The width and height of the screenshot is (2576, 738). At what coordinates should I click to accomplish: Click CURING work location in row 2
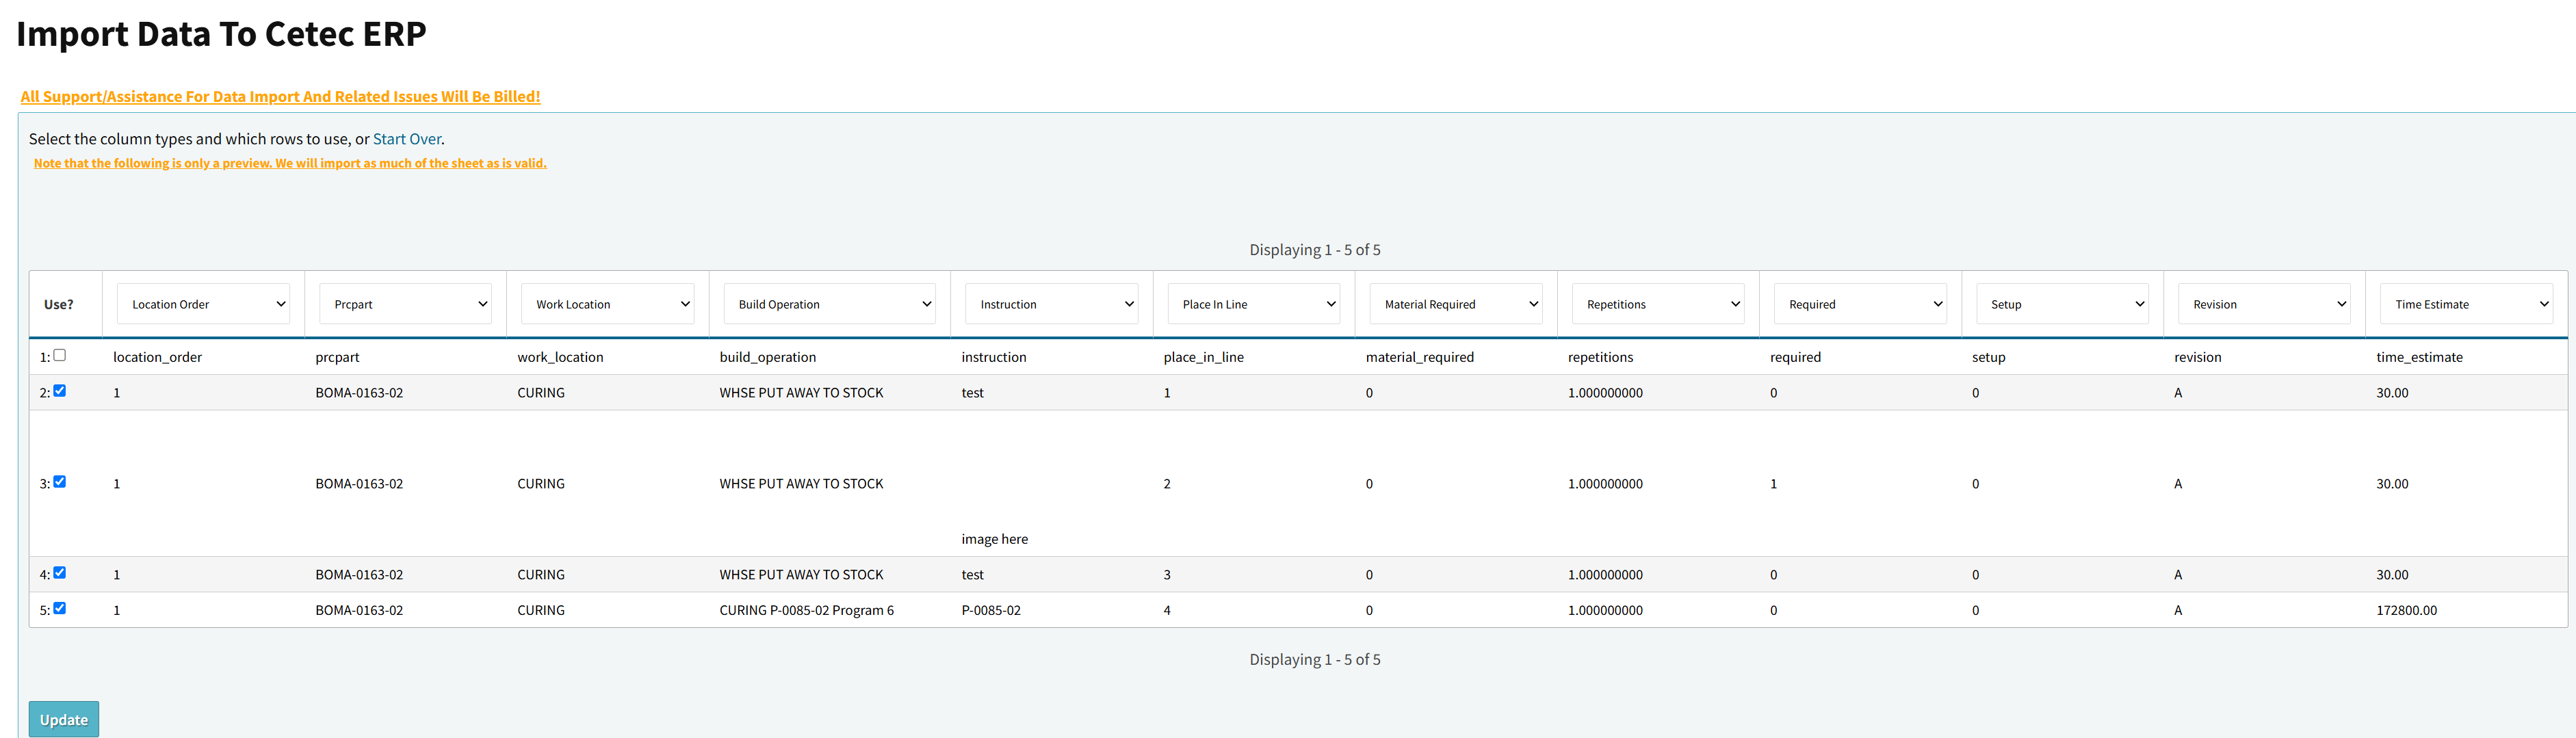[x=541, y=393]
